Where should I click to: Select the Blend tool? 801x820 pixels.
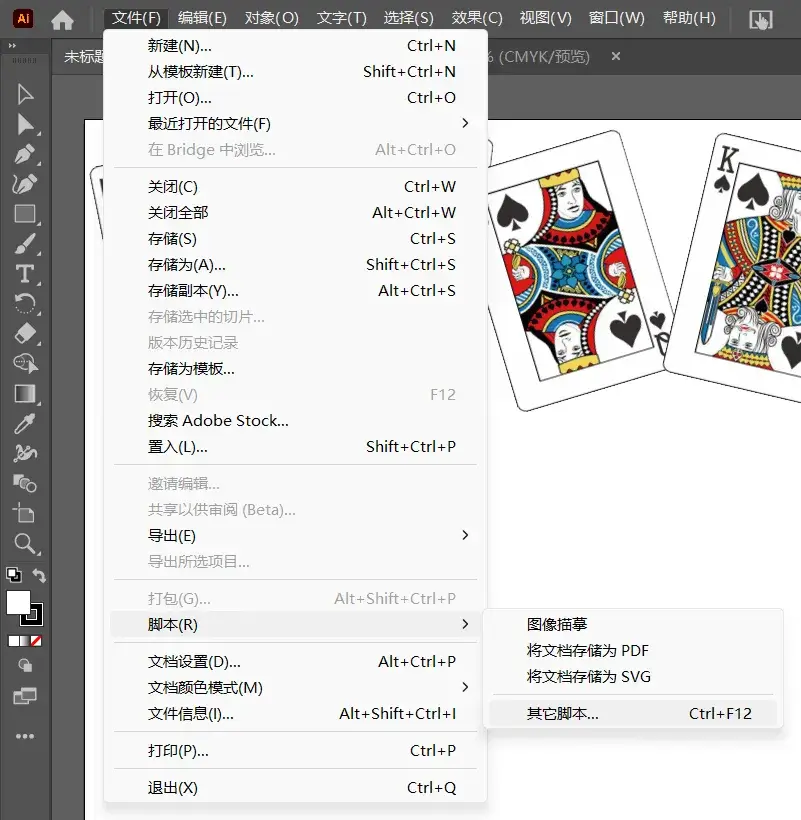pos(25,484)
